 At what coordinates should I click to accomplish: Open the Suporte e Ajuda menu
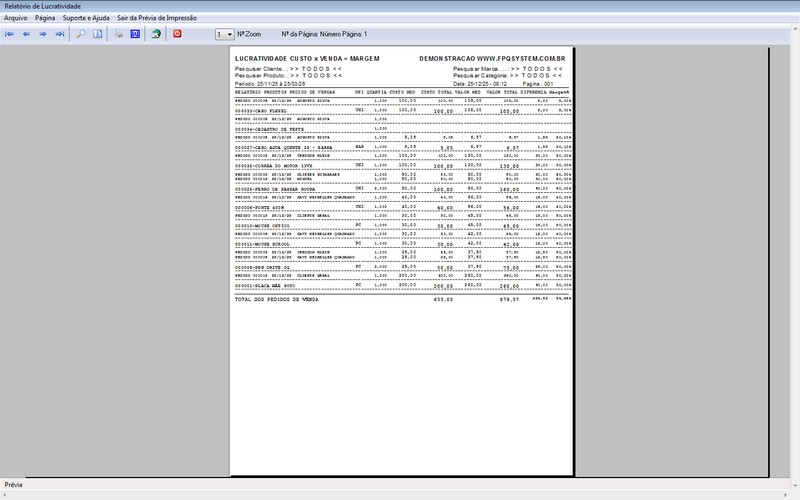coord(86,18)
